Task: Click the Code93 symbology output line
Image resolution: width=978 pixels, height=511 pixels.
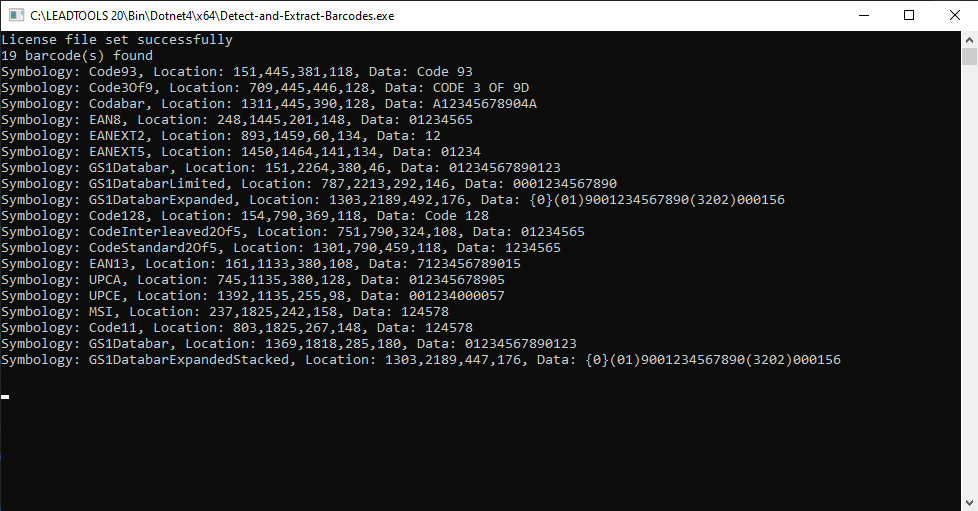Action: point(237,72)
